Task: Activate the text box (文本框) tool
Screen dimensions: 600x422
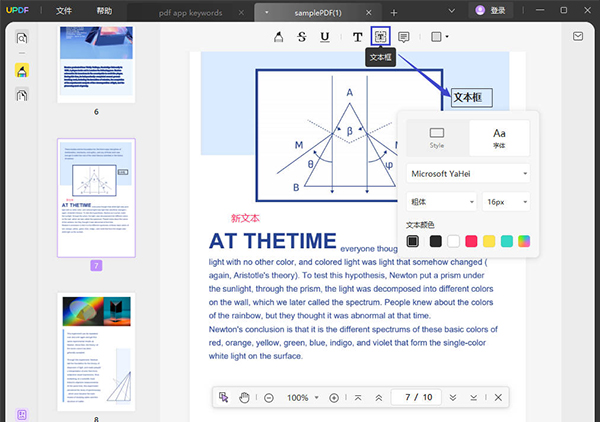Action: point(380,37)
